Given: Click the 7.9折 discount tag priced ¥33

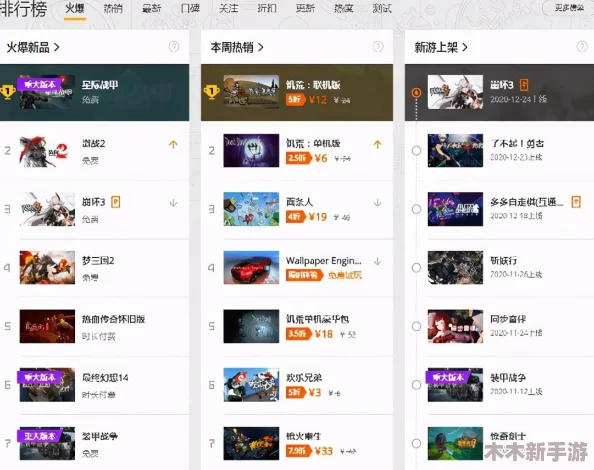Looking at the screenshot, I should pos(299,451).
